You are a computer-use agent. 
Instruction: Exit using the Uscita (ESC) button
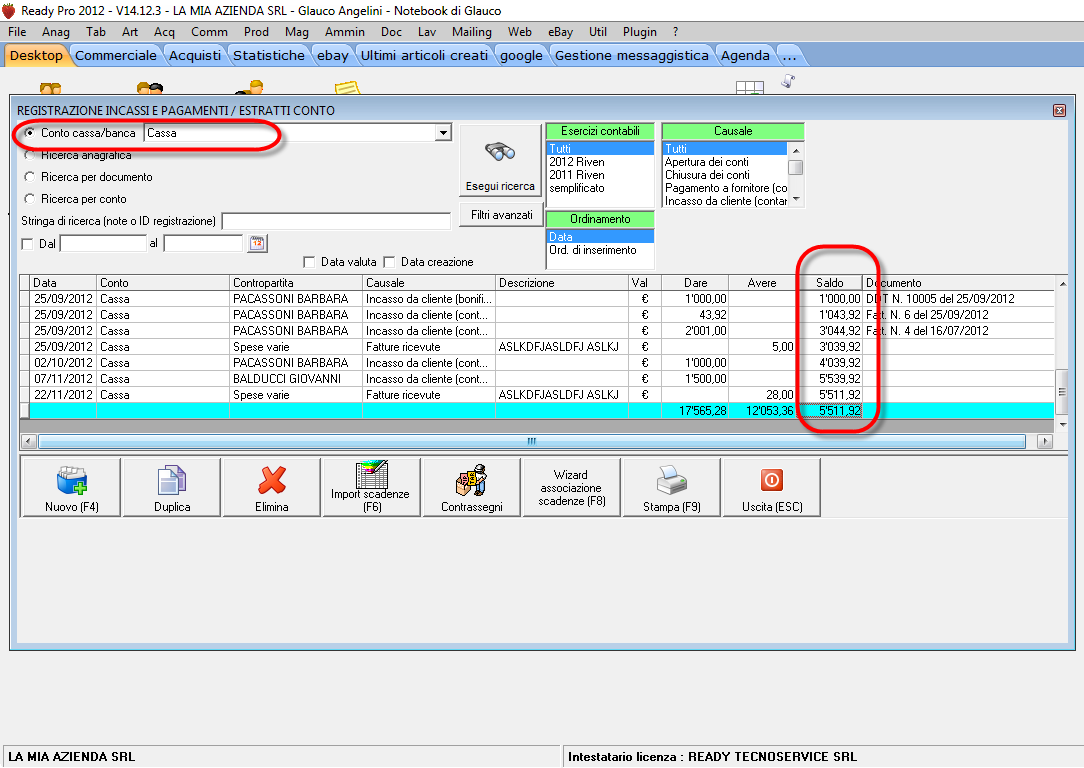772,487
